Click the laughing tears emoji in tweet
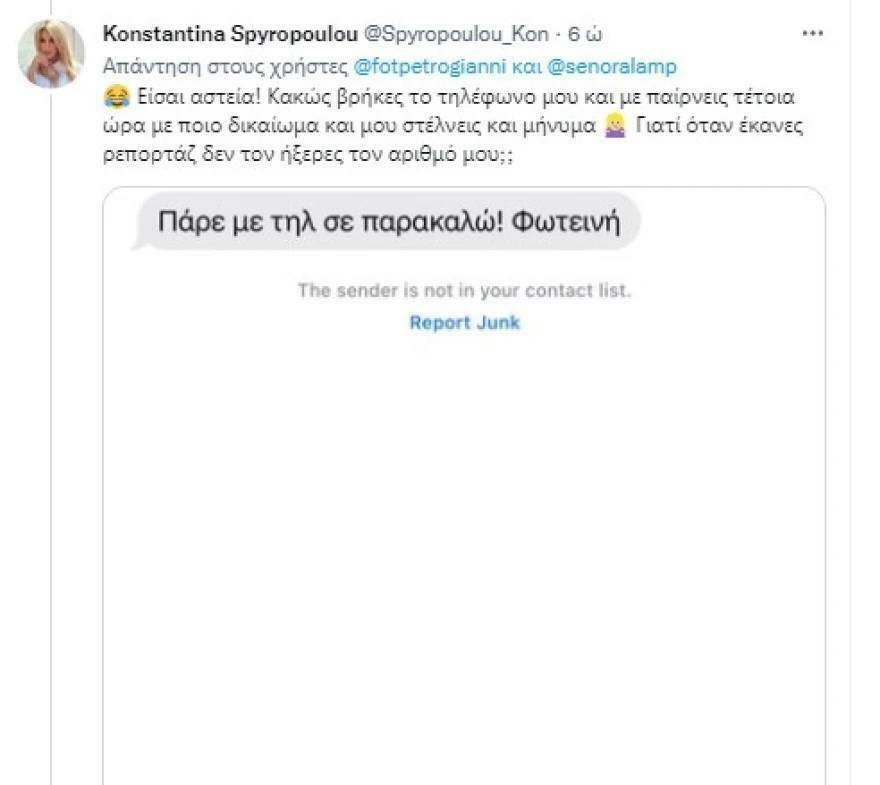880x785 pixels. pyautogui.click(x=117, y=97)
